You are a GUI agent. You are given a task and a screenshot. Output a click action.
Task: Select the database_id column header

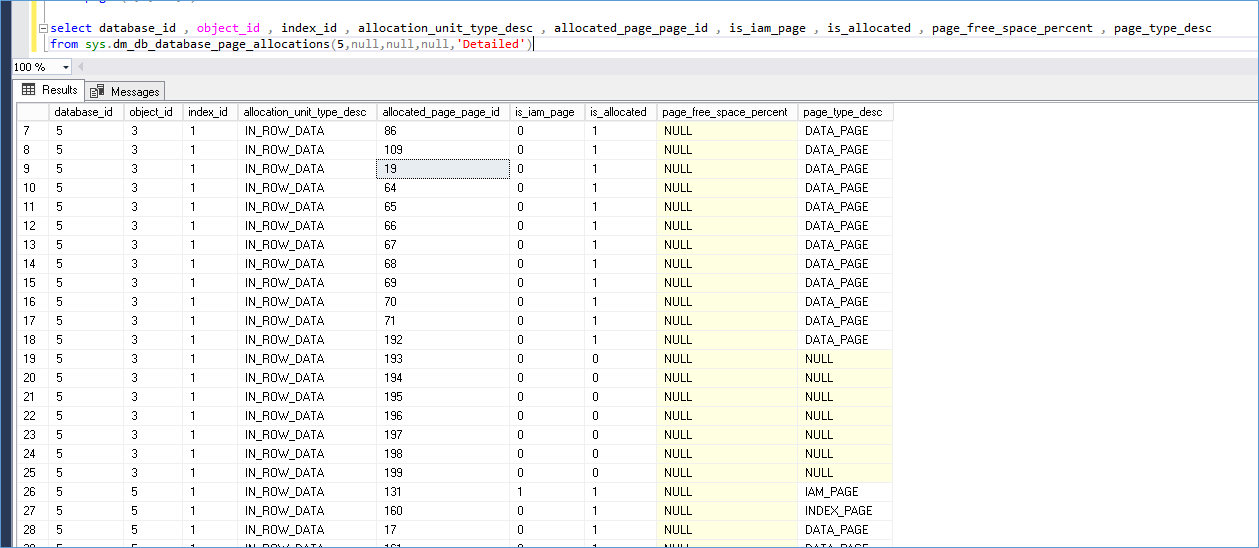86,112
